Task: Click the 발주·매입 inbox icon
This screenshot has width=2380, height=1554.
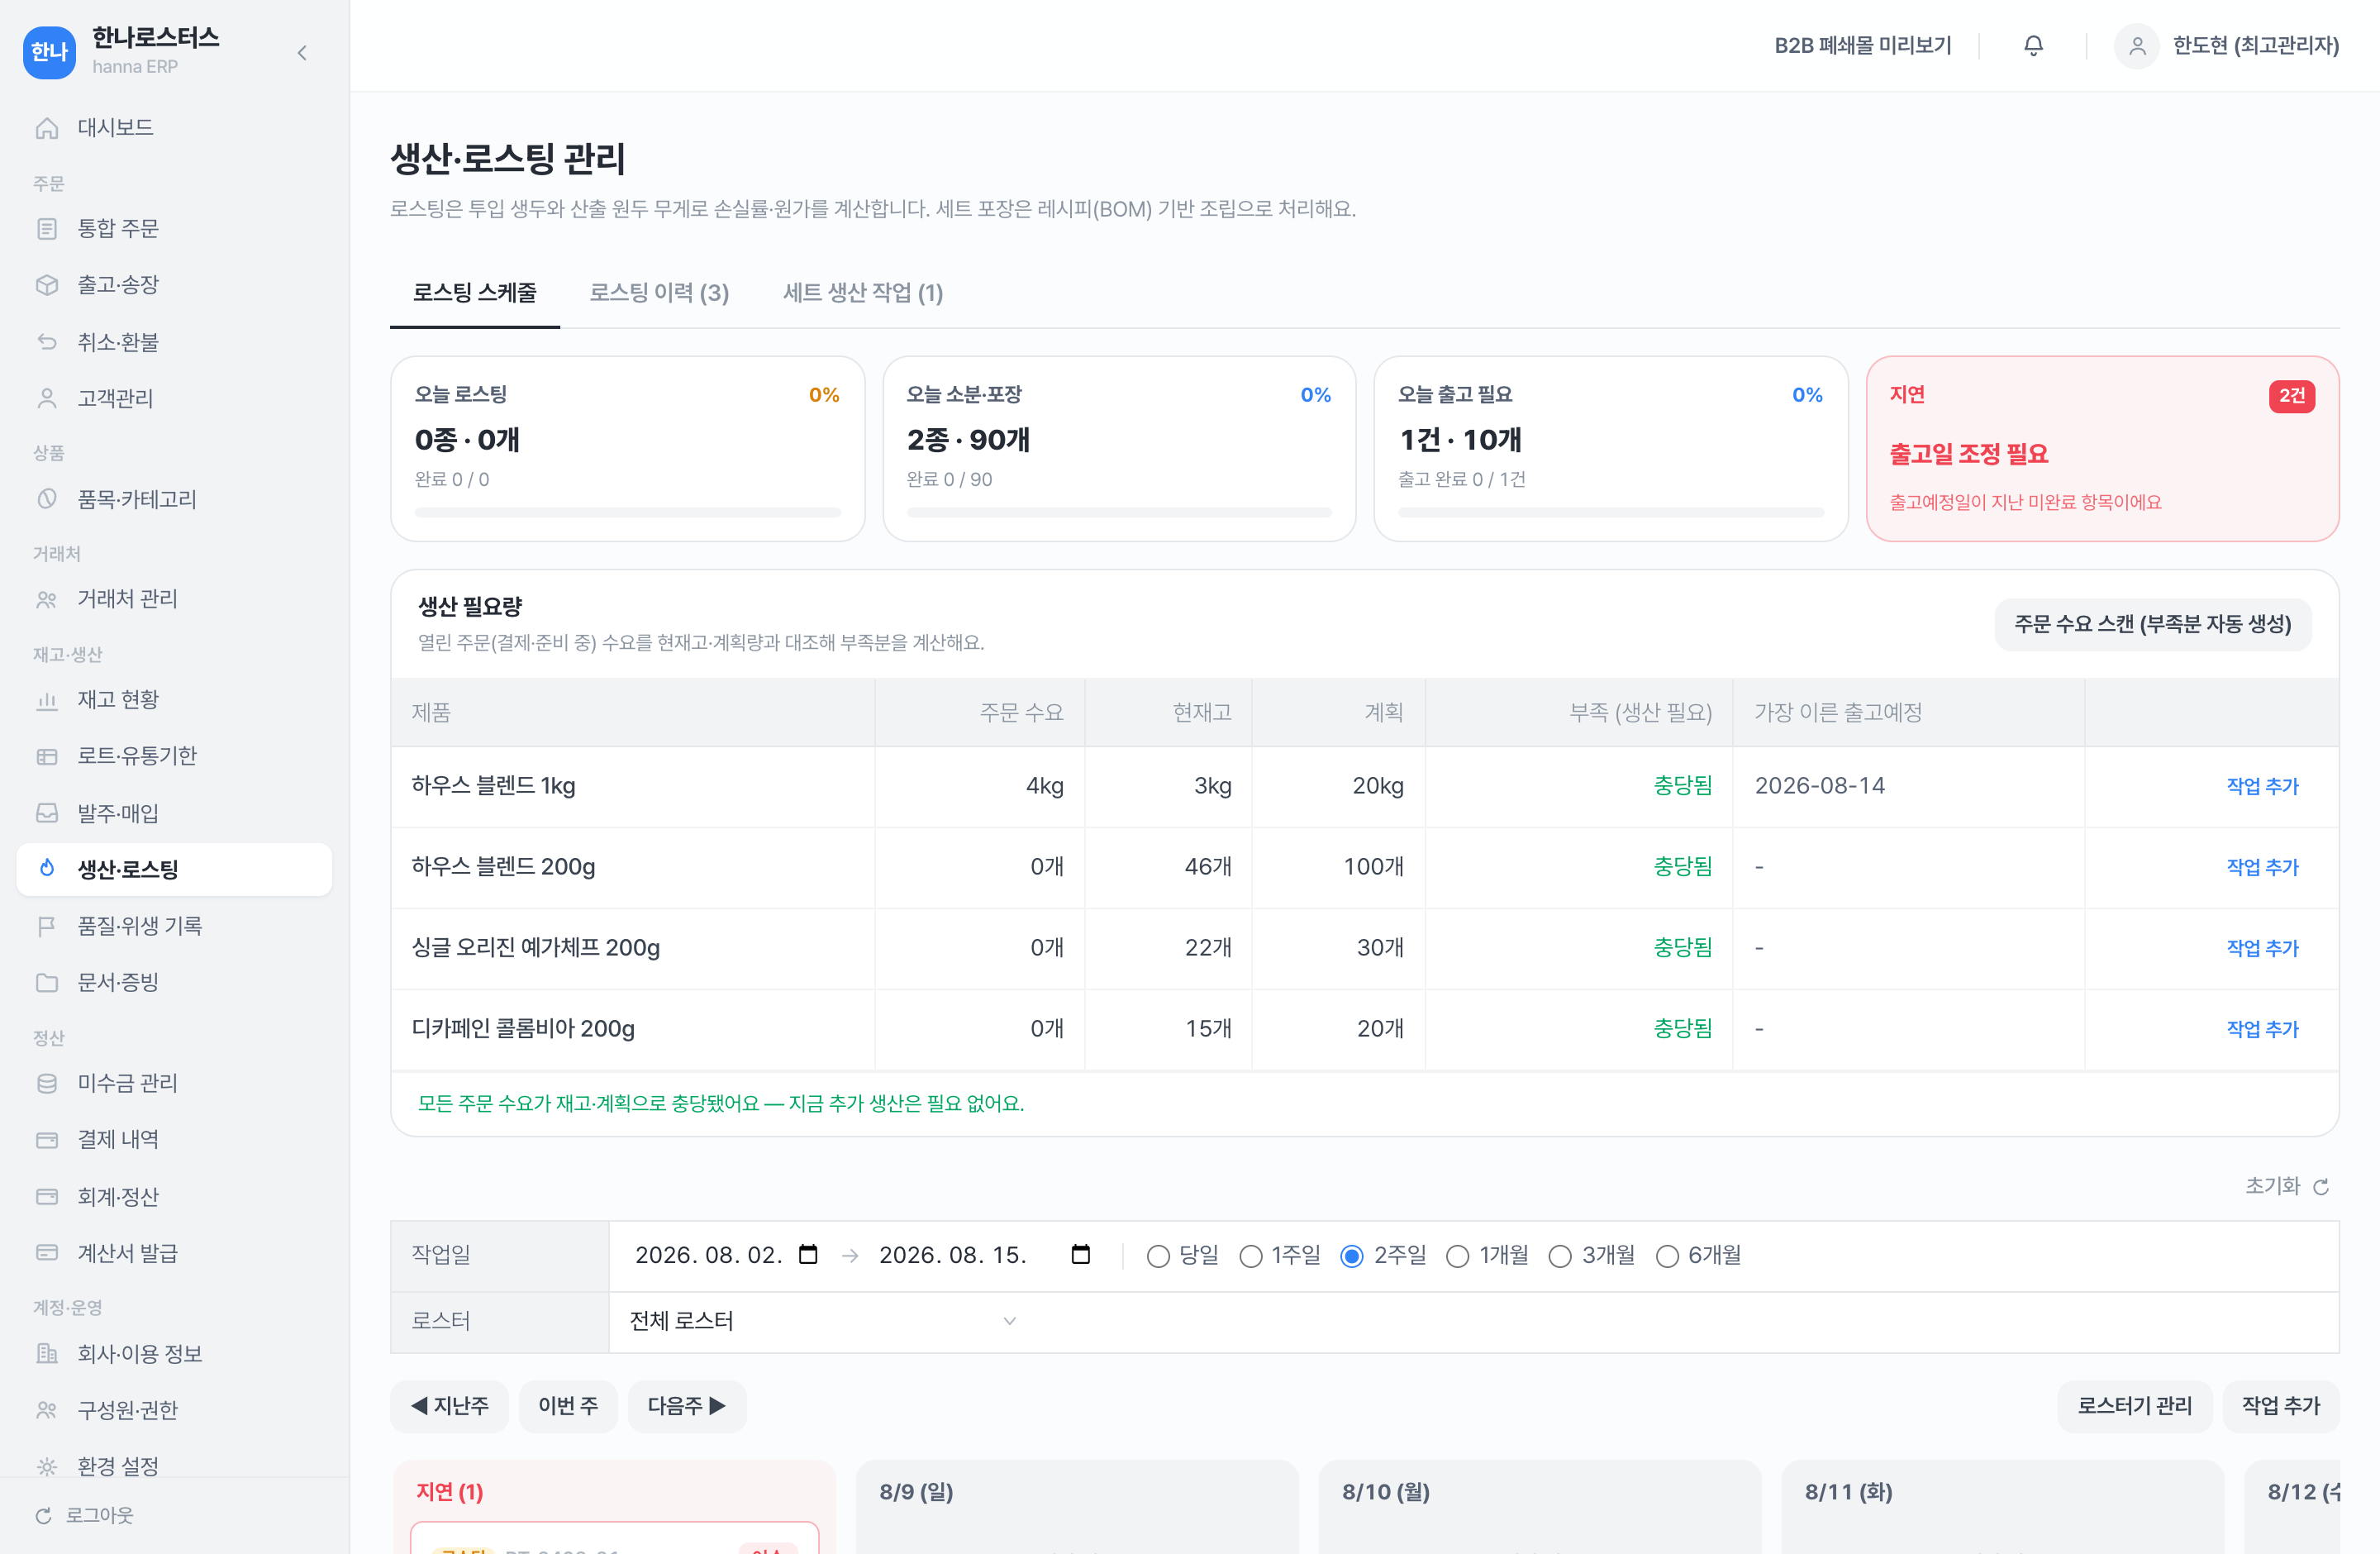Action: click(x=47, y=813)
